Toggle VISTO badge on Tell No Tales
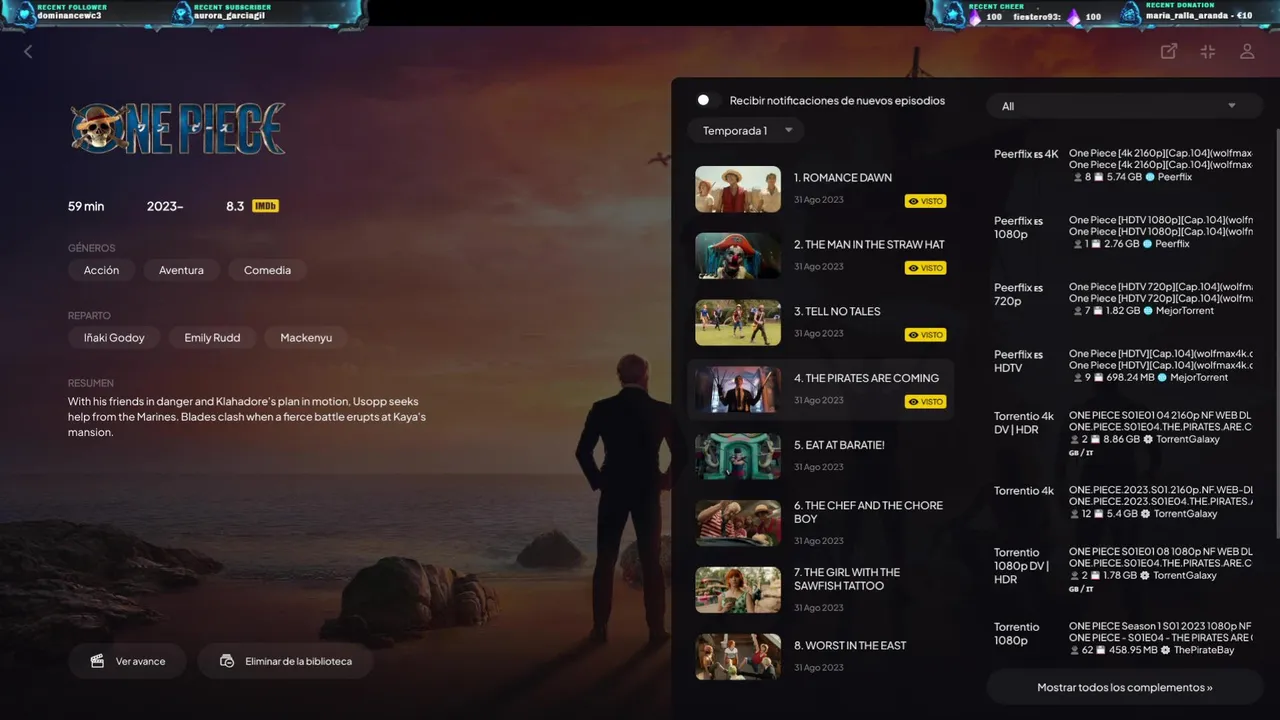1280x720 pixels. [925, 335]
